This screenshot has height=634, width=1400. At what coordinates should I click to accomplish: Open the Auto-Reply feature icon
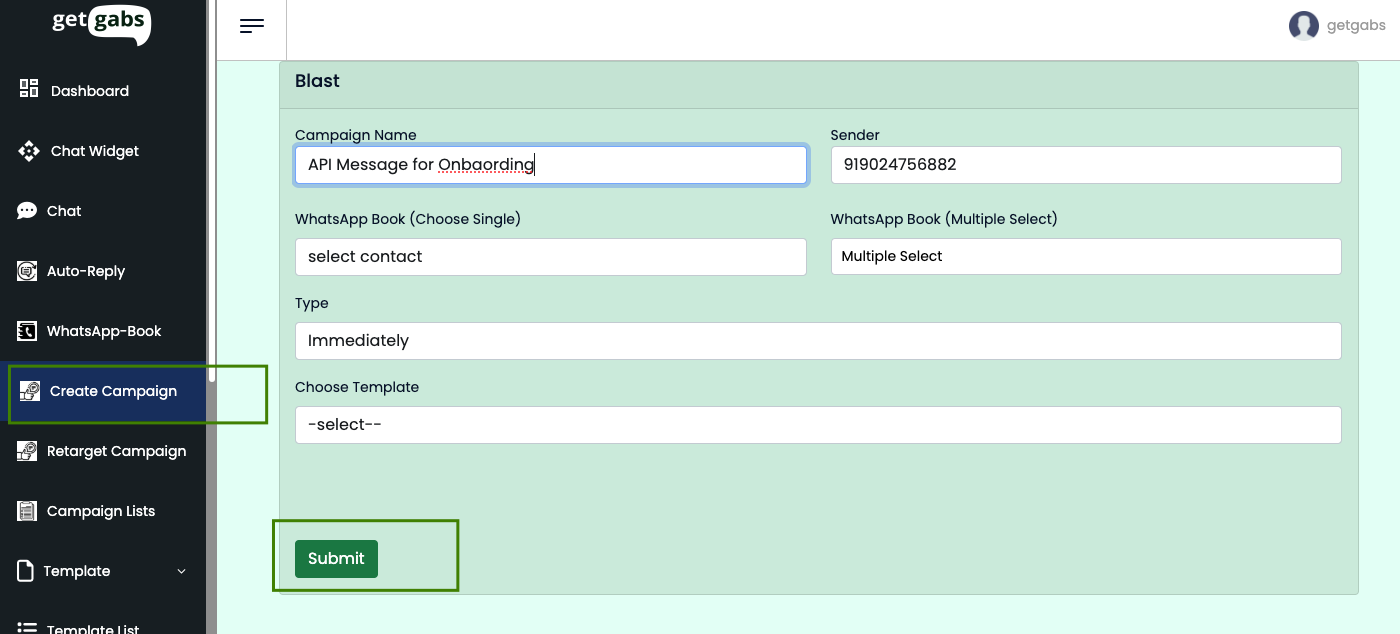(x=27, y=270)
